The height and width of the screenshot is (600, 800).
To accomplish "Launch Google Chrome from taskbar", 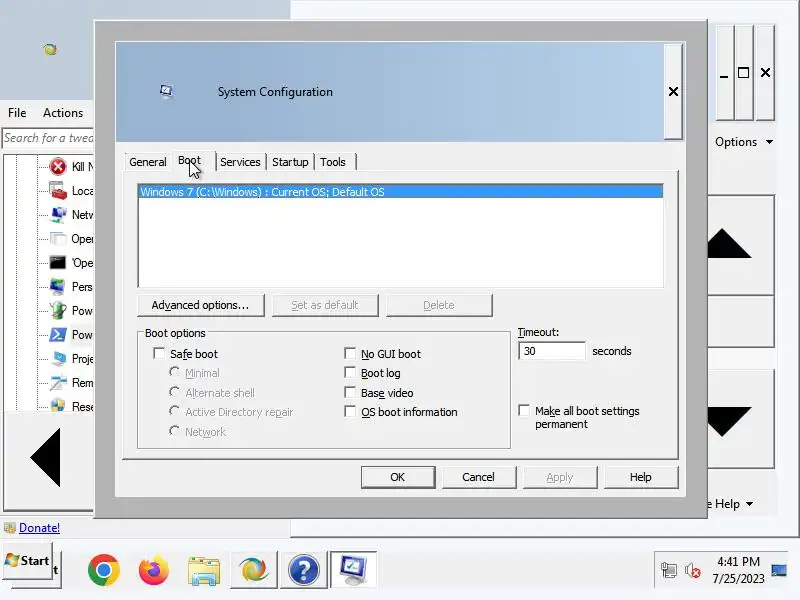I will pyautogui.click(x=104, y=569).
